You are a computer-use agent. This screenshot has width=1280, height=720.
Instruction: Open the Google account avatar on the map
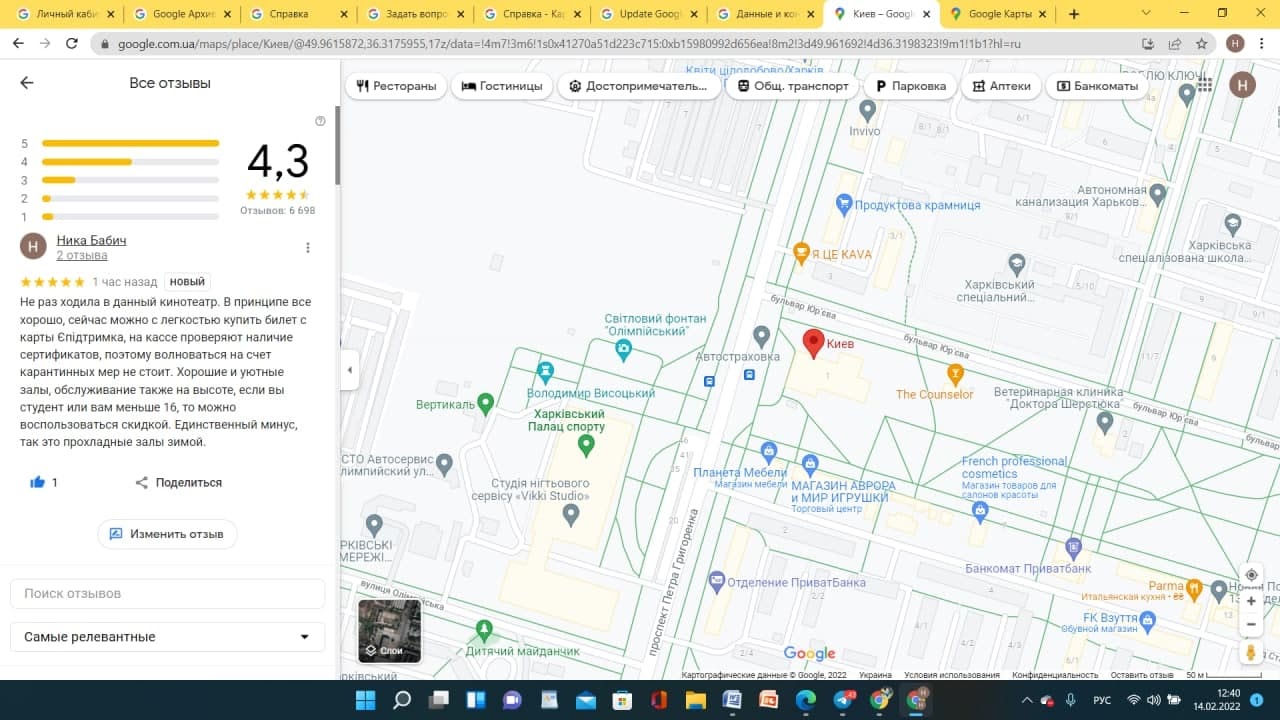point(1243,86)
